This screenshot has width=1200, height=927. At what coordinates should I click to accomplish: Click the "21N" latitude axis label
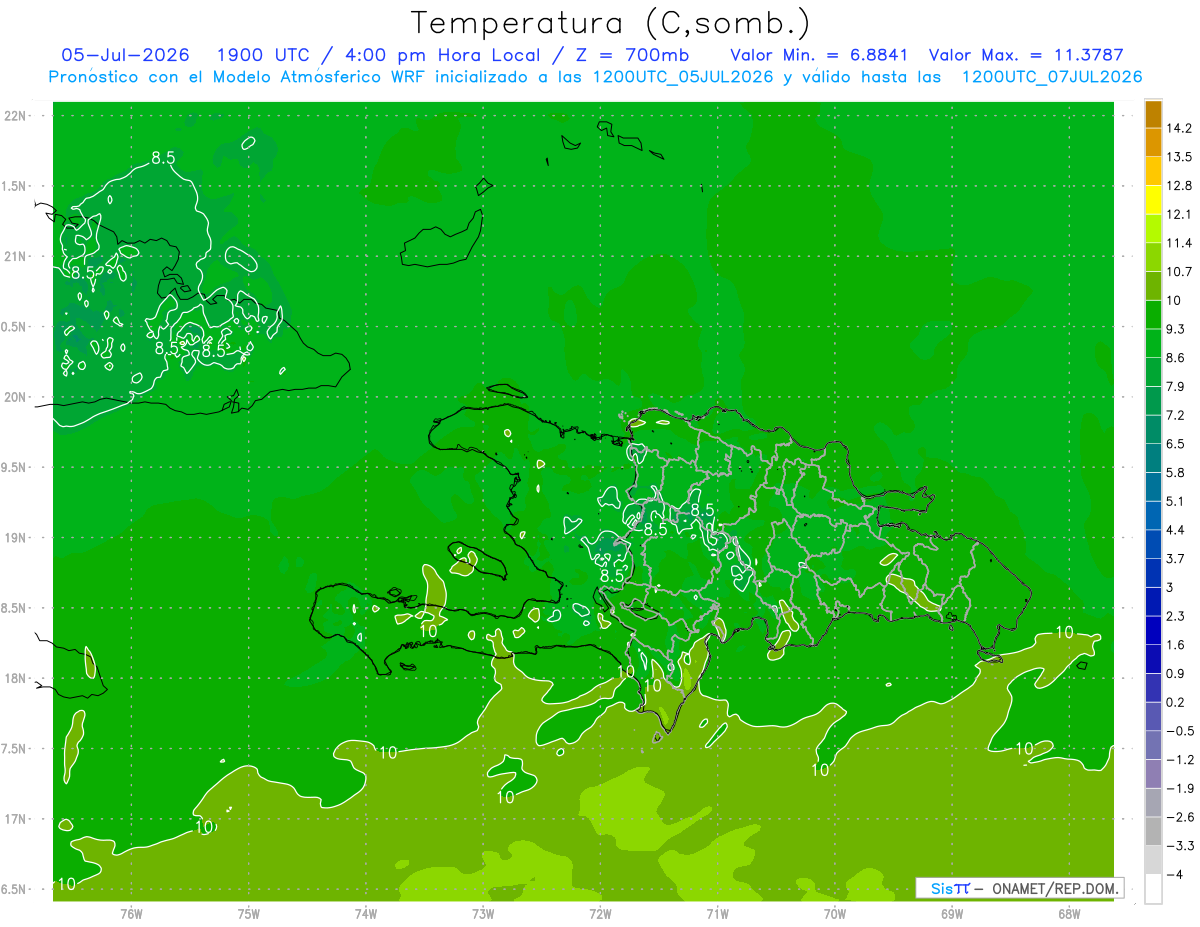pyautogui.click(x=15, y=257)
